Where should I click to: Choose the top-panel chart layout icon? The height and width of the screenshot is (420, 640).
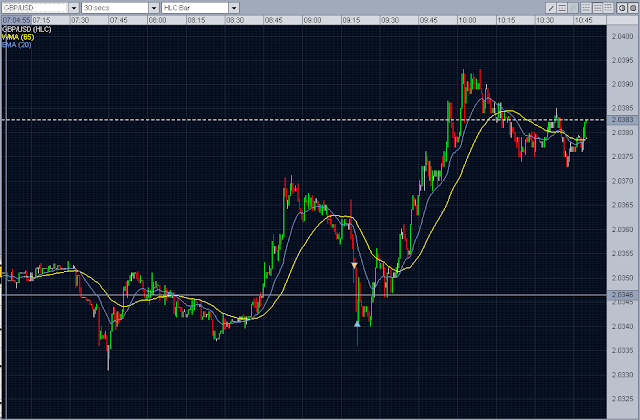[608, 8]
